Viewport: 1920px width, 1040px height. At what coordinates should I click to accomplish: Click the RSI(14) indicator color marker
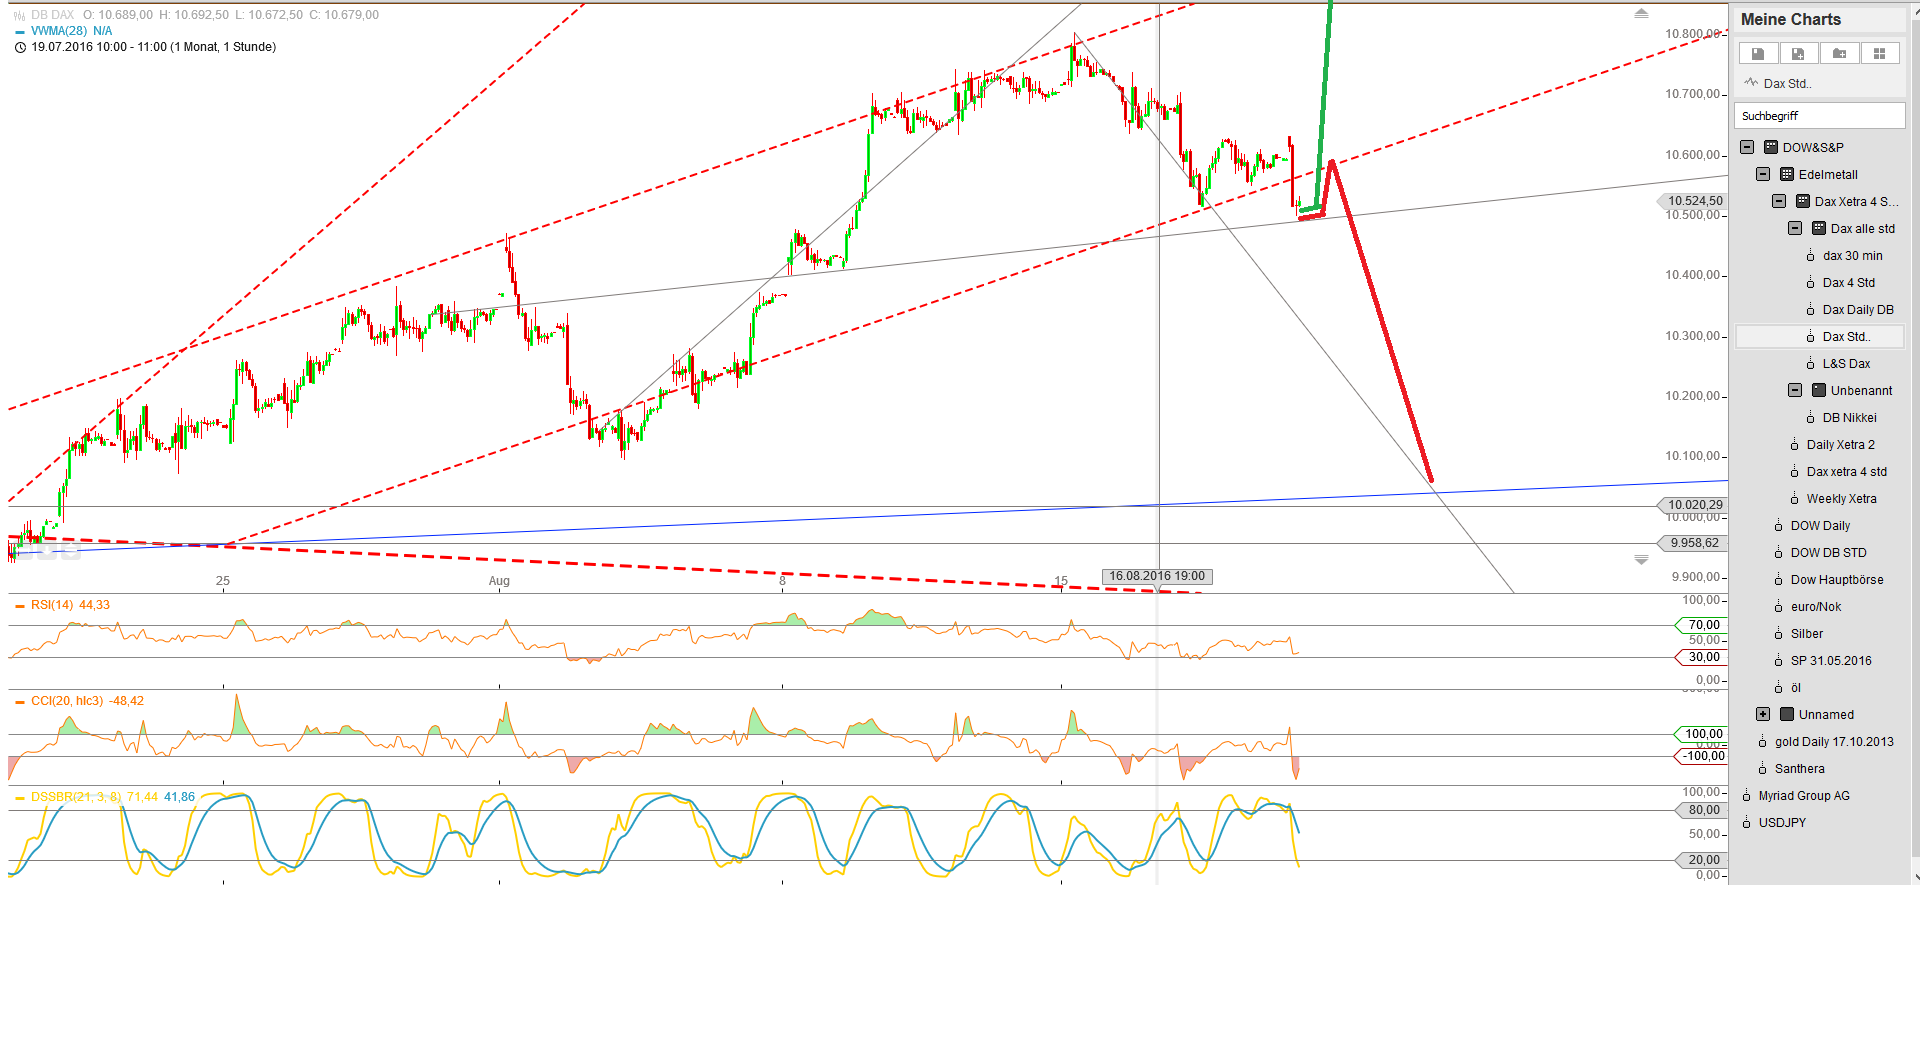(x=20, y=606)
